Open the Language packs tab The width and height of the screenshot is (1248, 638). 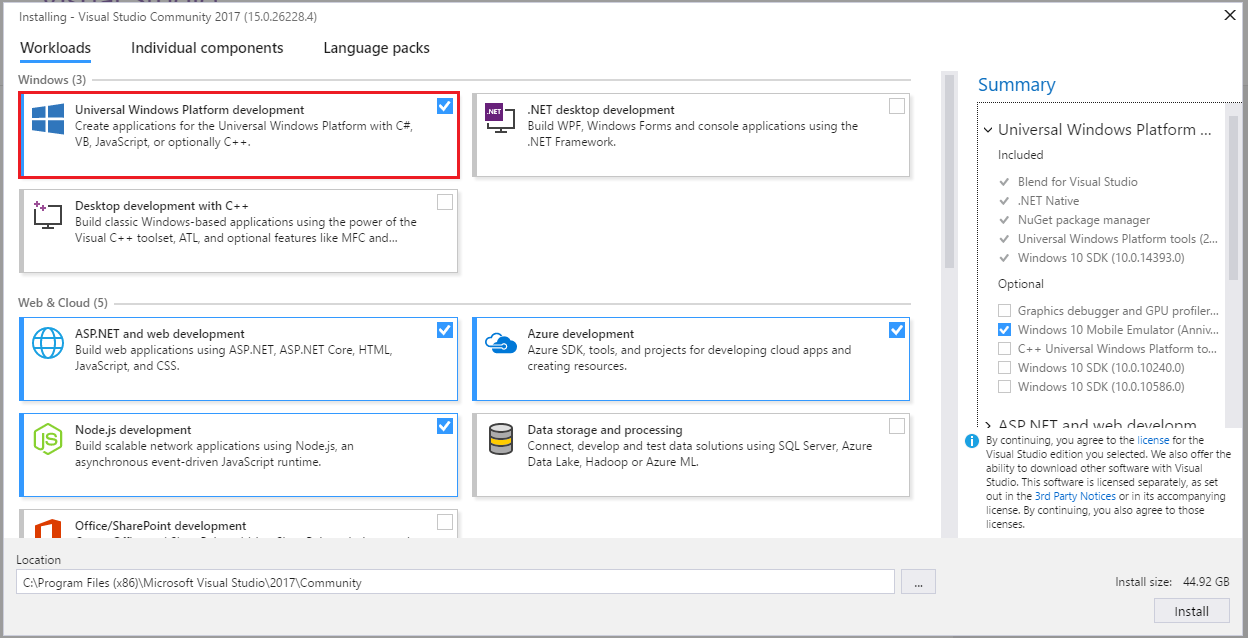click(376, 48)
